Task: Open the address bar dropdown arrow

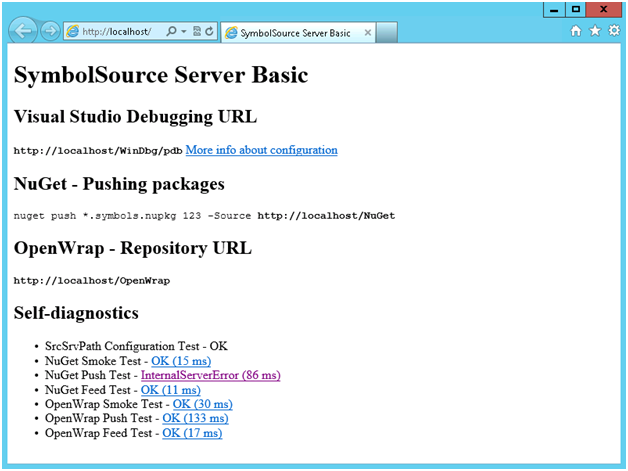Action: click(183, 32)
